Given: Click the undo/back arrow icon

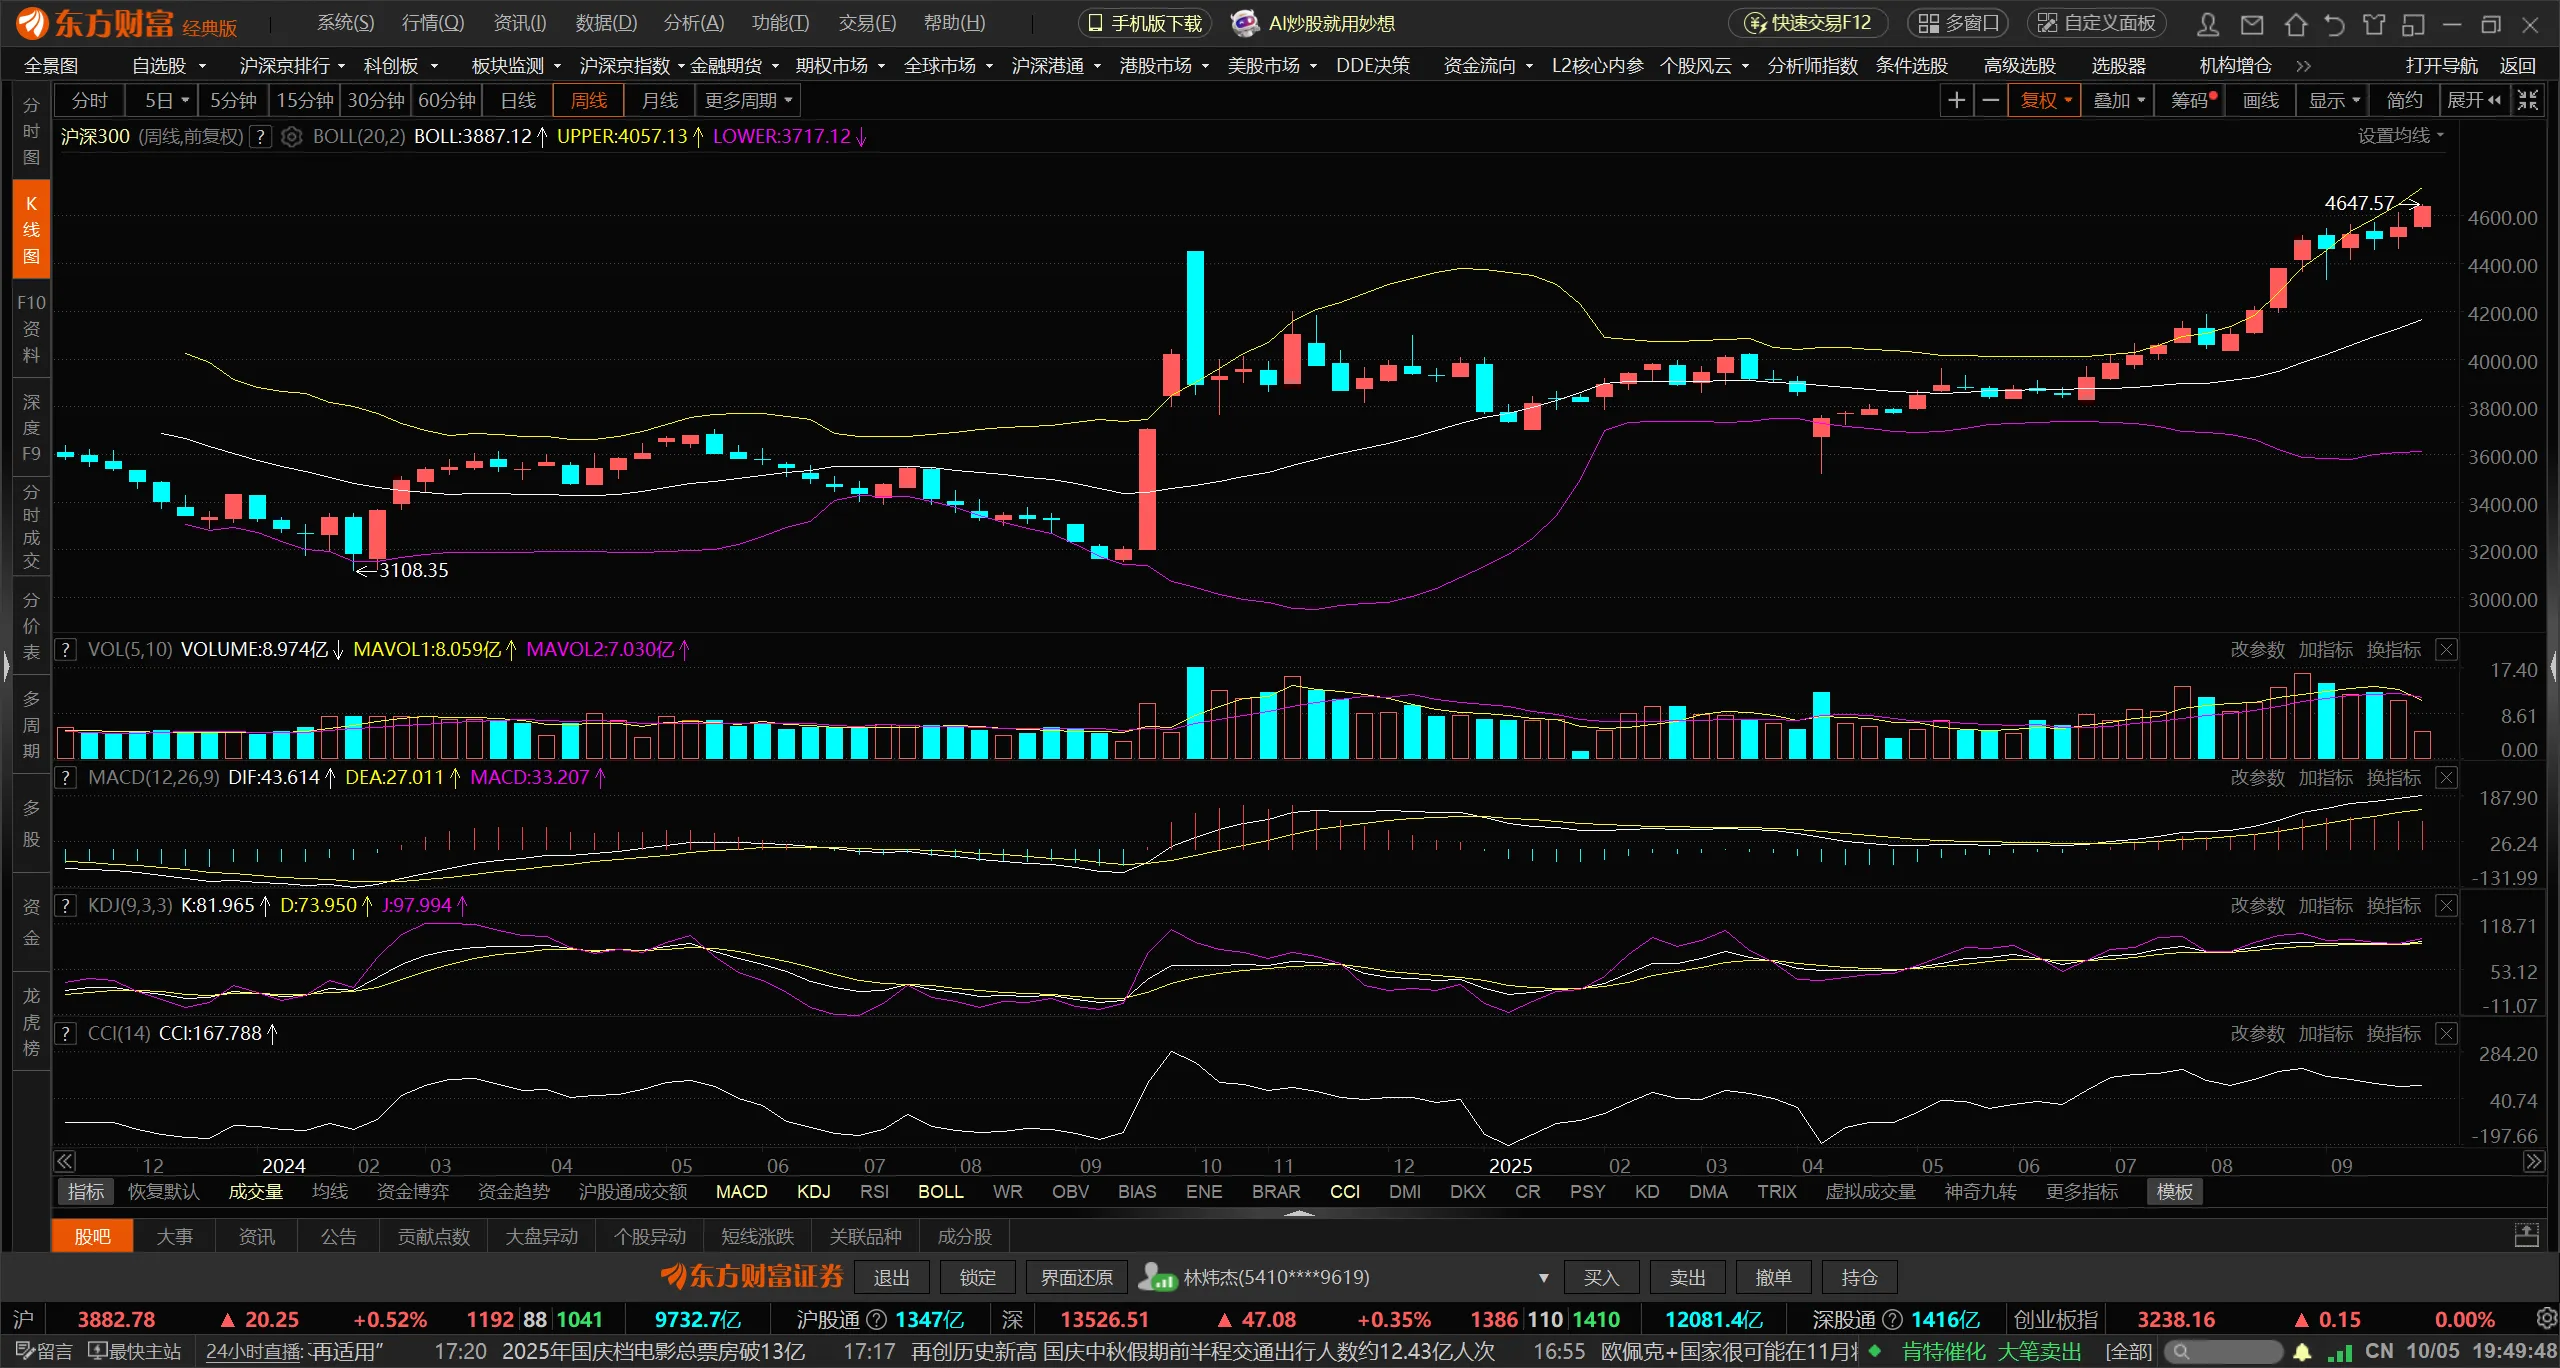Looking at the screenshot, I should (2334, 23).
